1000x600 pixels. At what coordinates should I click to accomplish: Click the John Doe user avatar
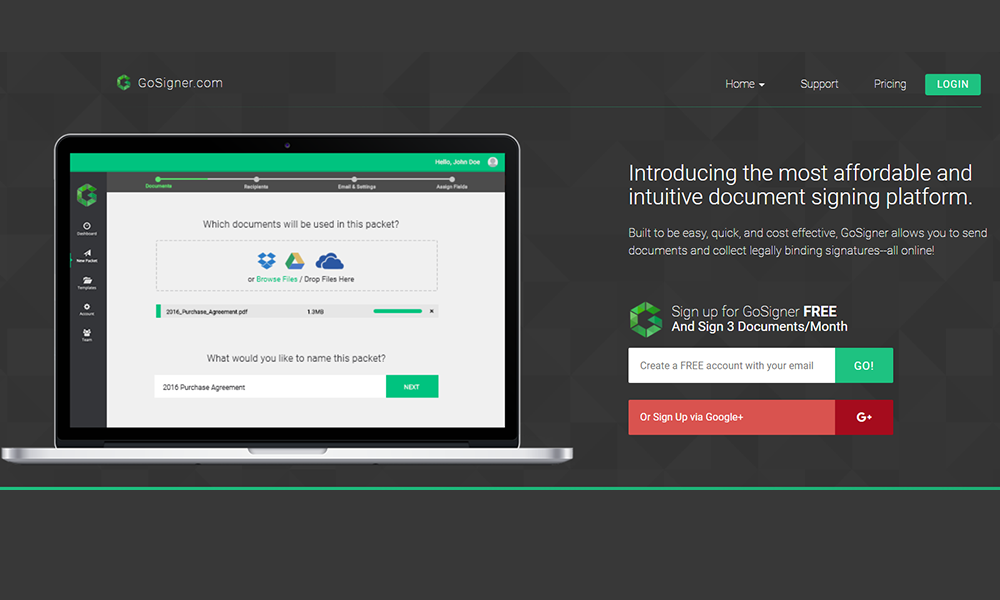(x=493, y=162)
